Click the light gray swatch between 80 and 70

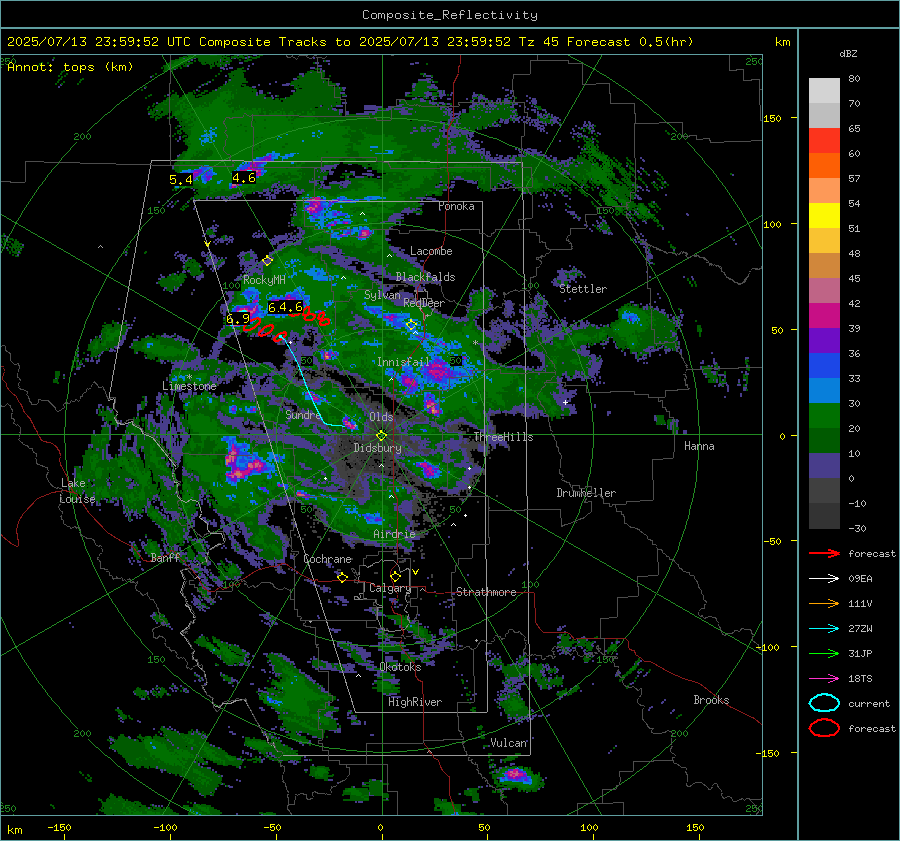point(824,91)
